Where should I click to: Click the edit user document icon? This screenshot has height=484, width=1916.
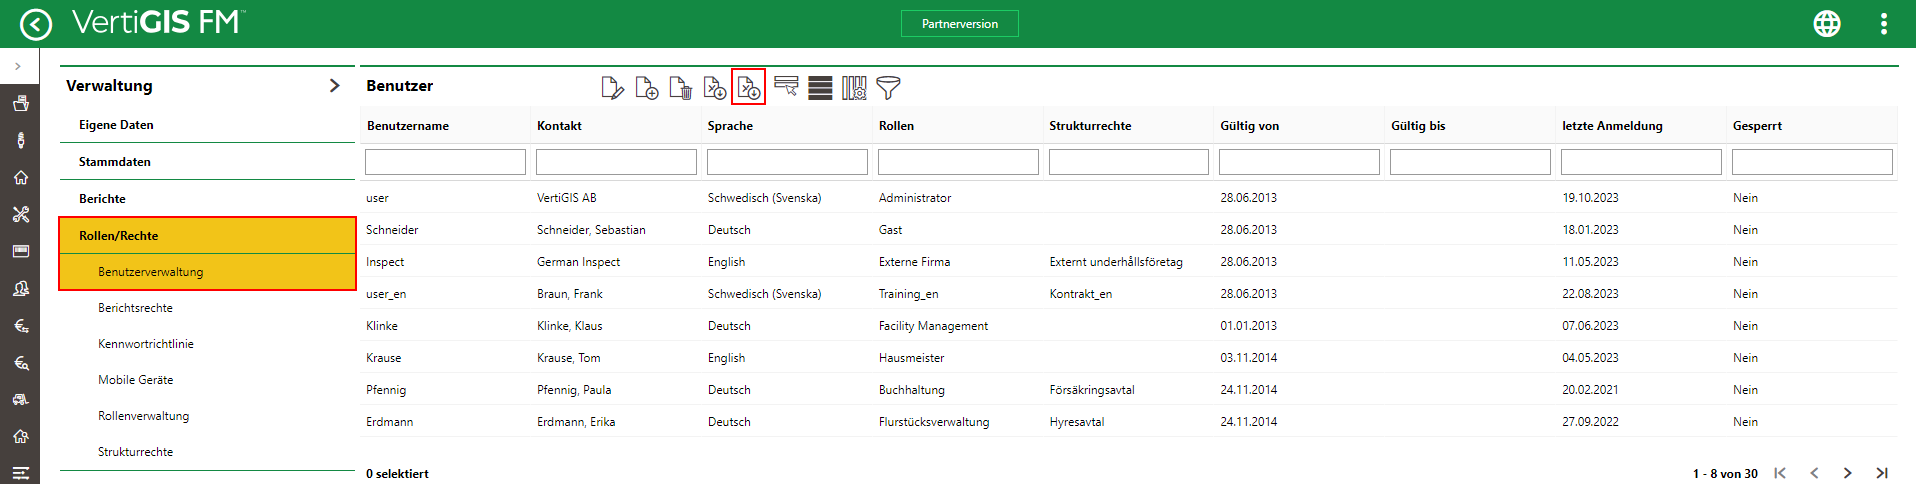click(x=613, y=88)
